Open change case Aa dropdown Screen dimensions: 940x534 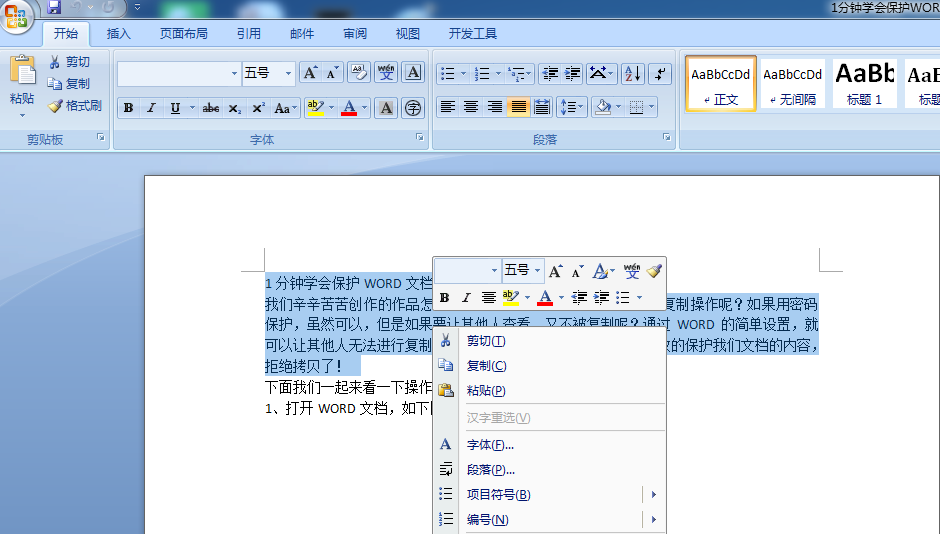pyautogui.click(x=285, y=108)
